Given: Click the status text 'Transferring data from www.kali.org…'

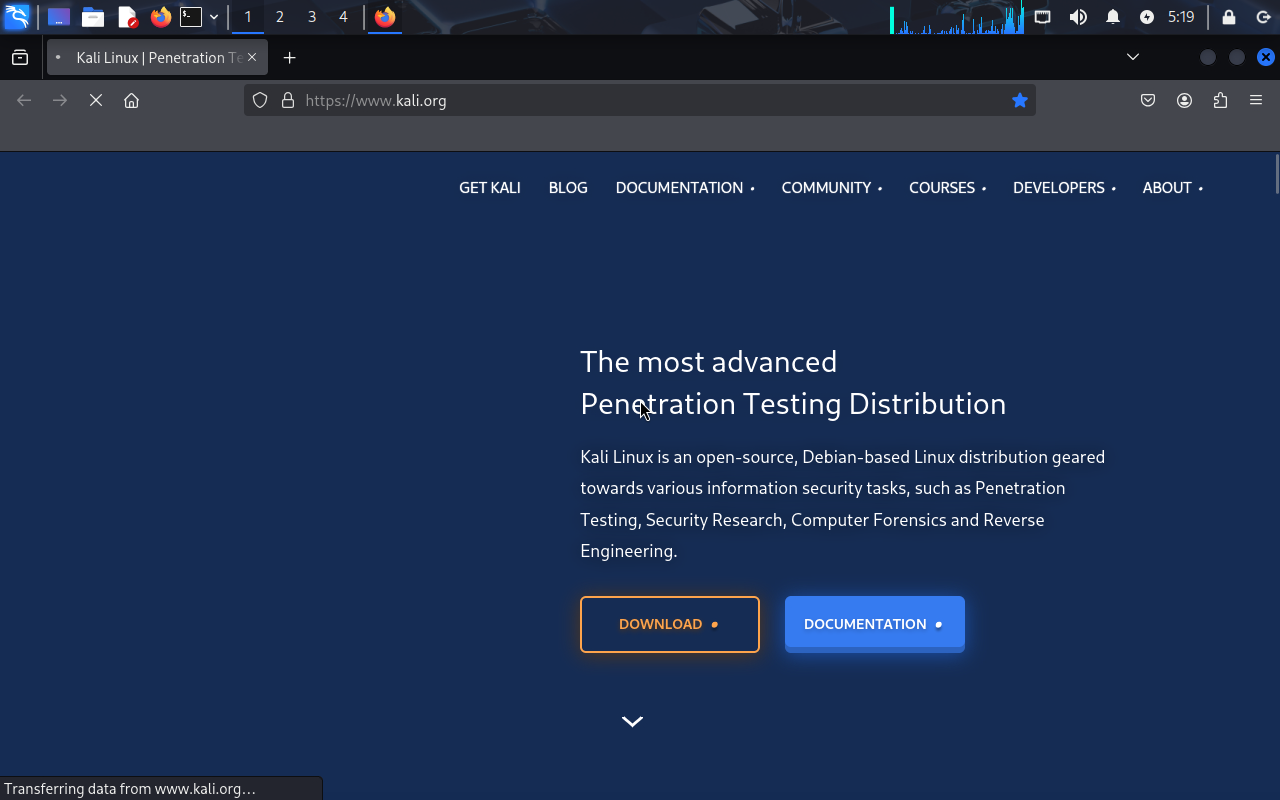Looking at the screenshot, I should (130, 789).
